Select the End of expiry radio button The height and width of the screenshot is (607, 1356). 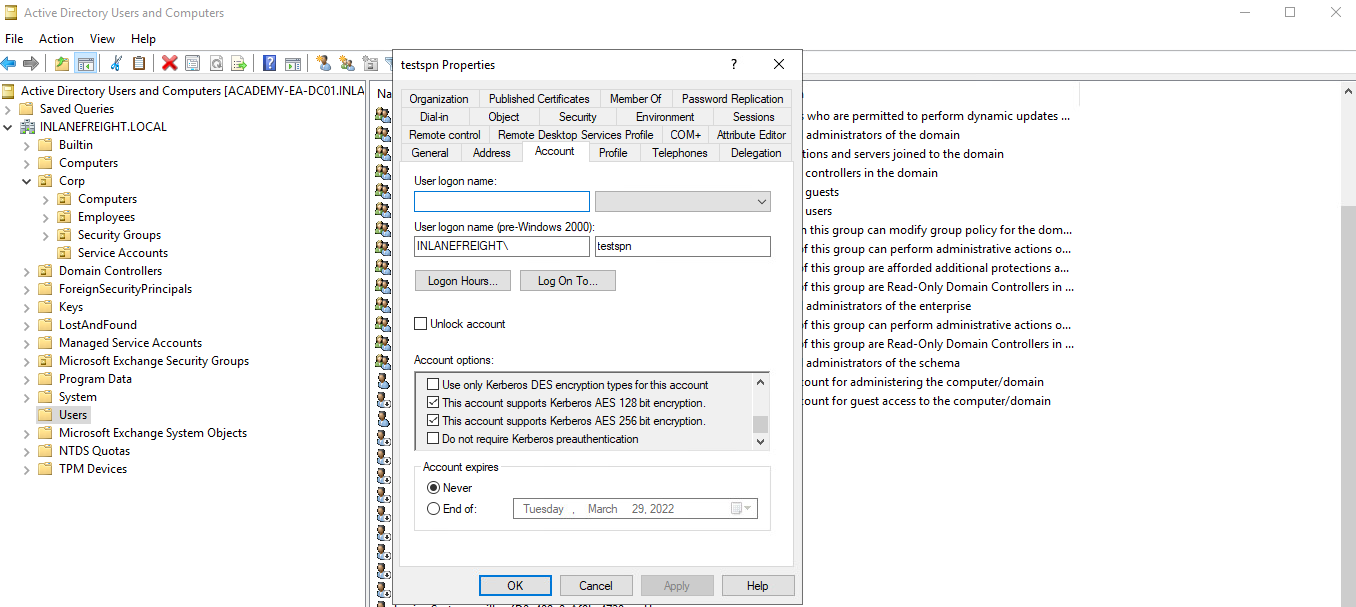433,508
